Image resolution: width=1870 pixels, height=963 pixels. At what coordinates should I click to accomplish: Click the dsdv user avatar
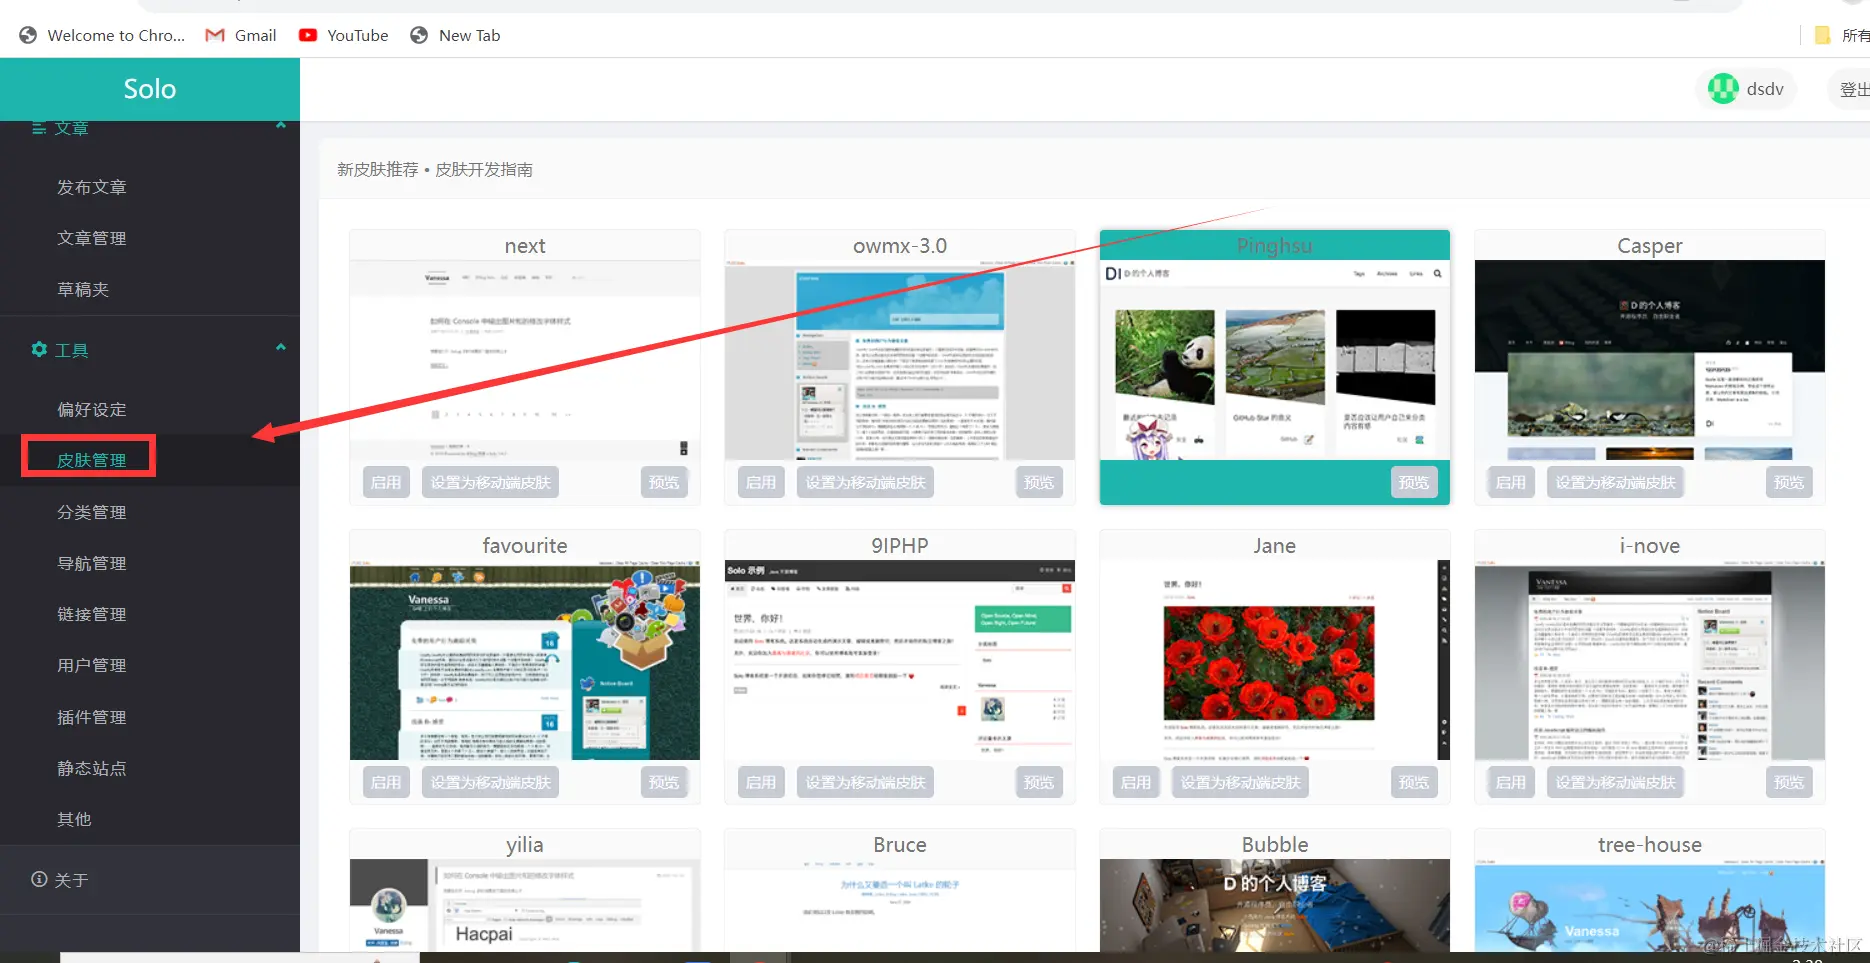(1723, 89)
